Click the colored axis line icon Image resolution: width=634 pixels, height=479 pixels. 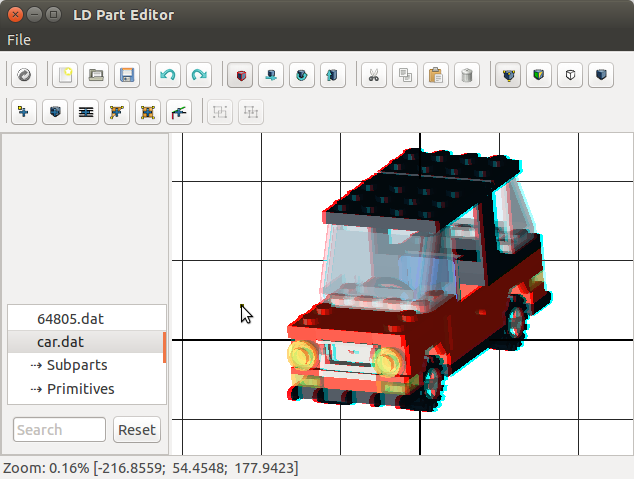(179, 112)
